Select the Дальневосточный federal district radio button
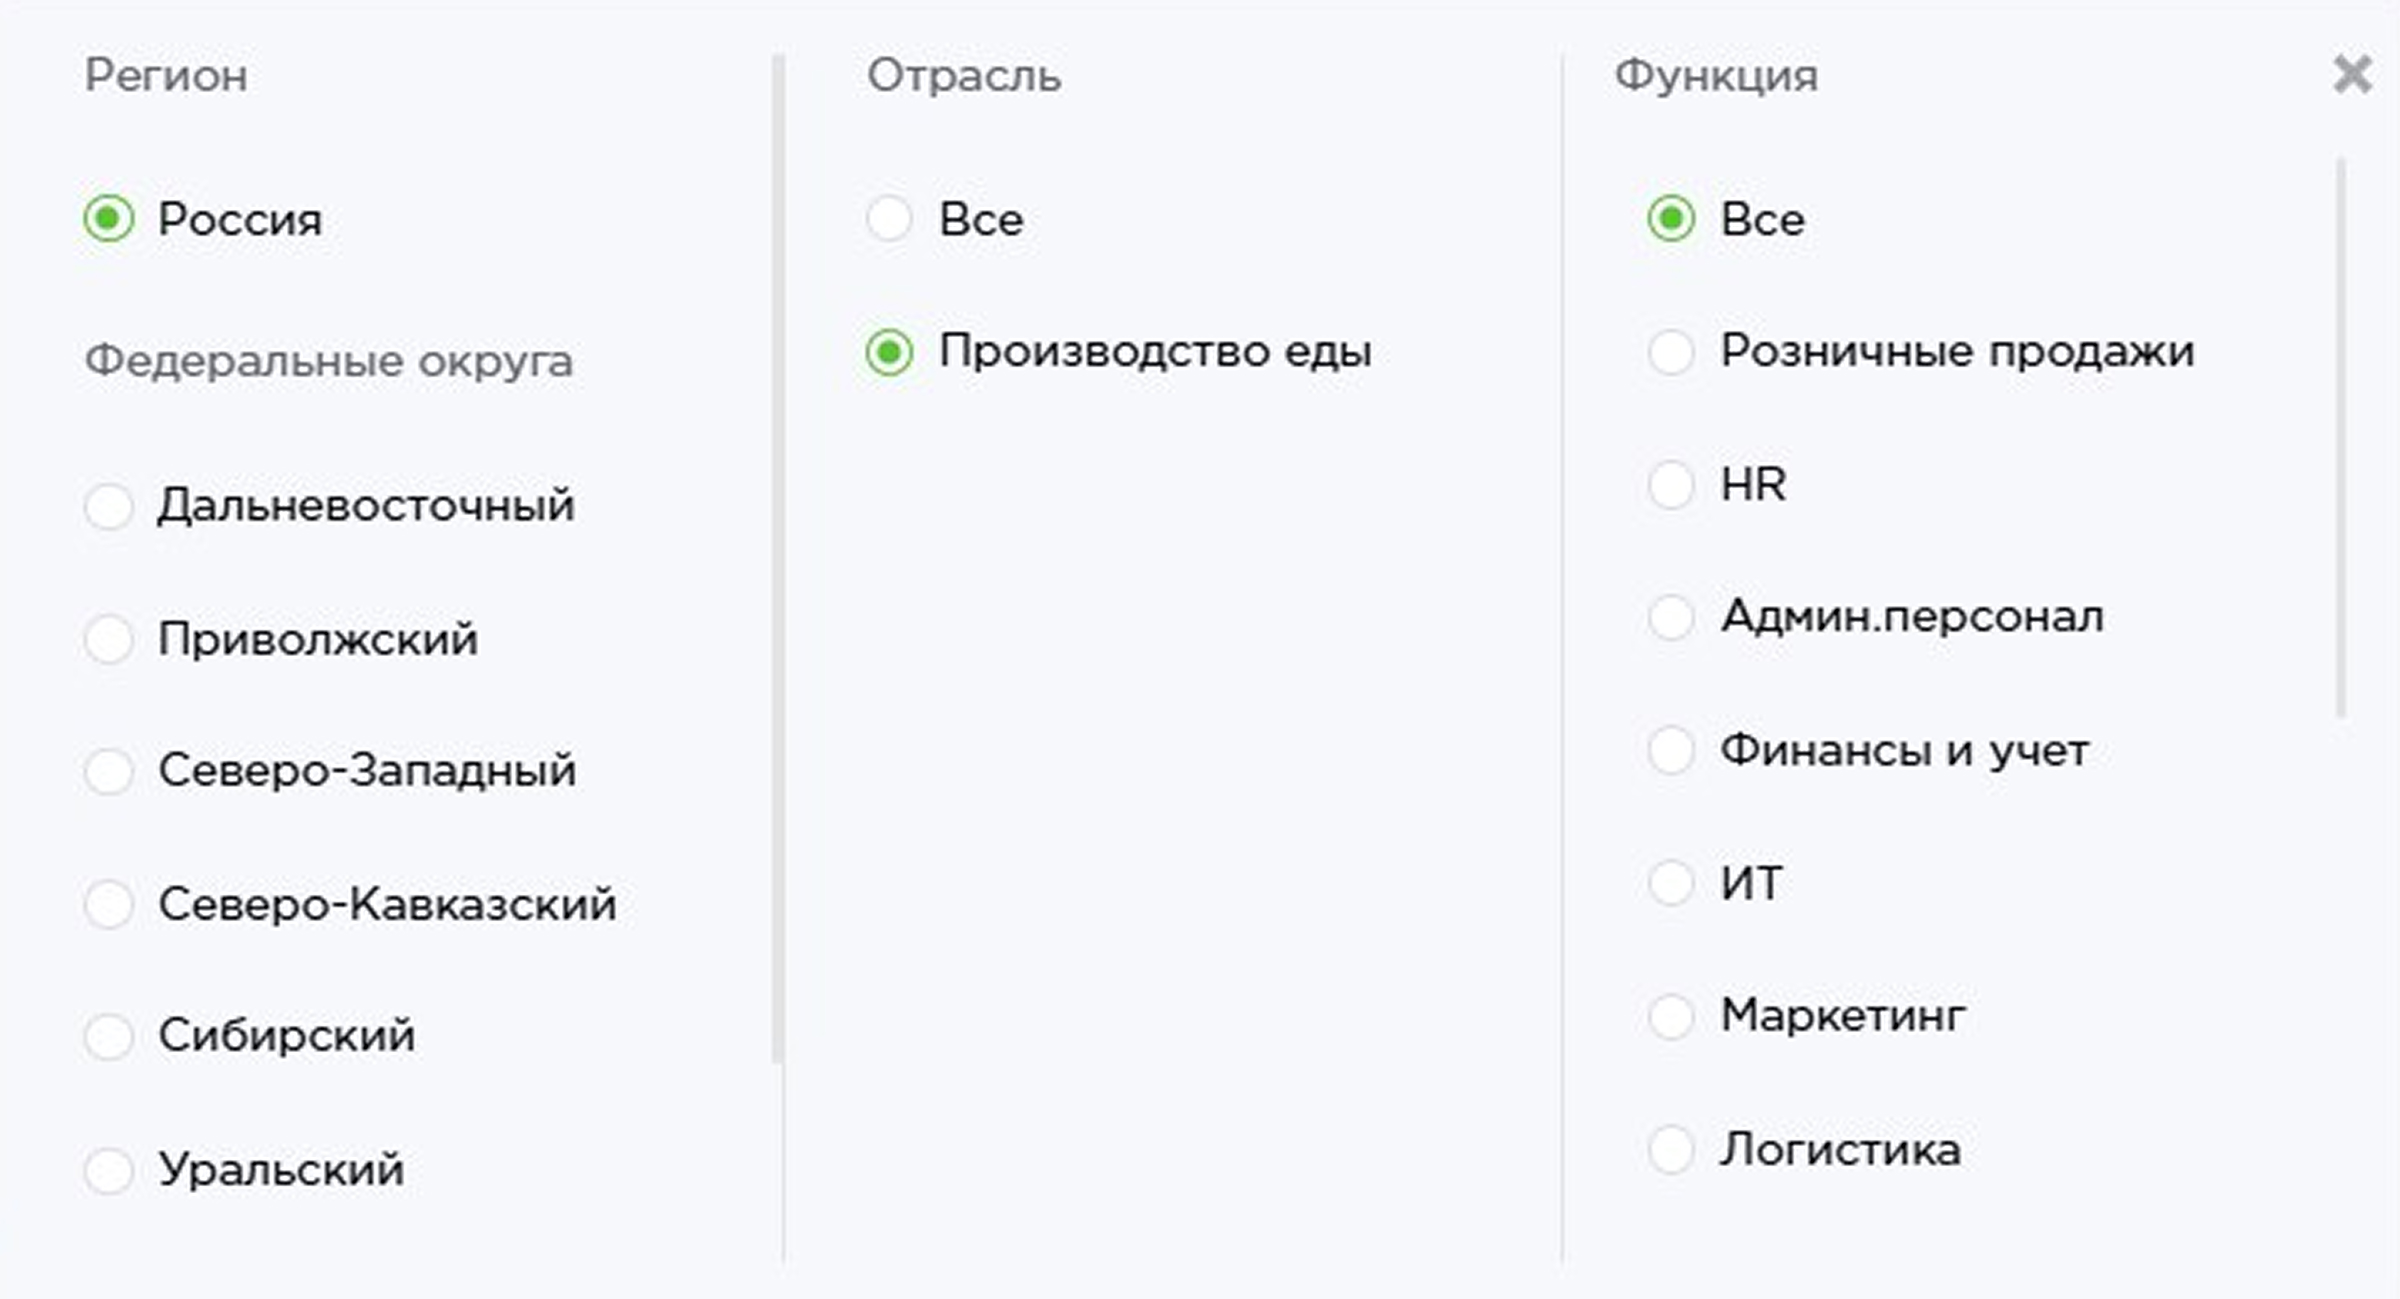 [110, 507]
